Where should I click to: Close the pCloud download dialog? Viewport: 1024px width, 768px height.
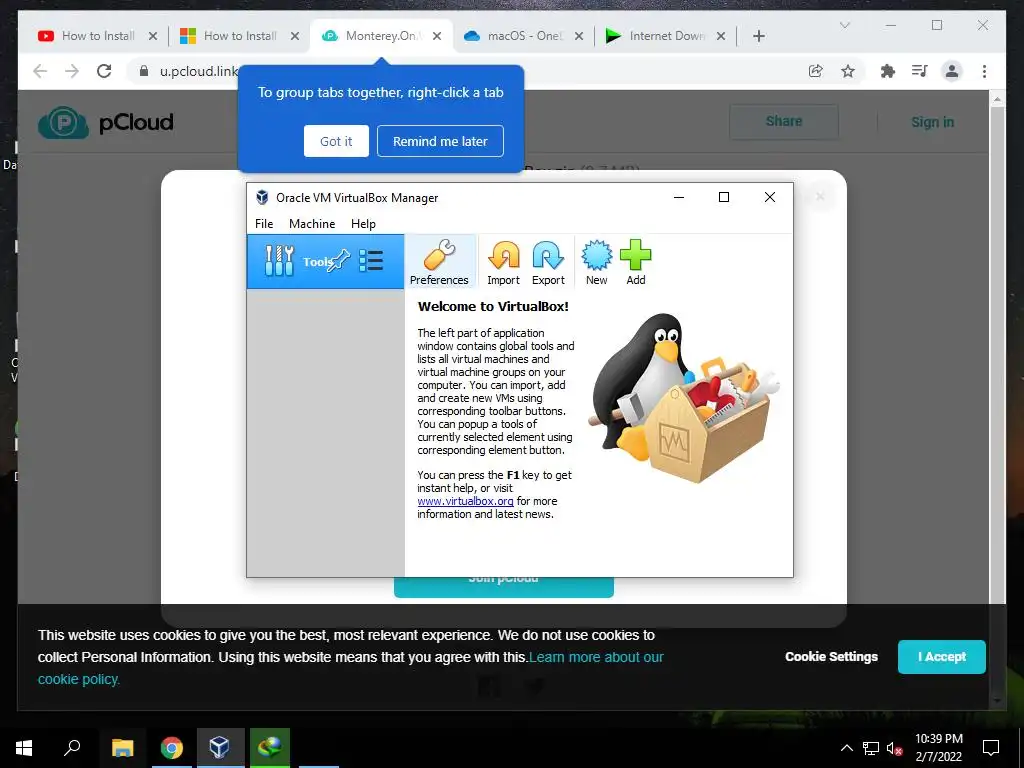coord(820,196)
